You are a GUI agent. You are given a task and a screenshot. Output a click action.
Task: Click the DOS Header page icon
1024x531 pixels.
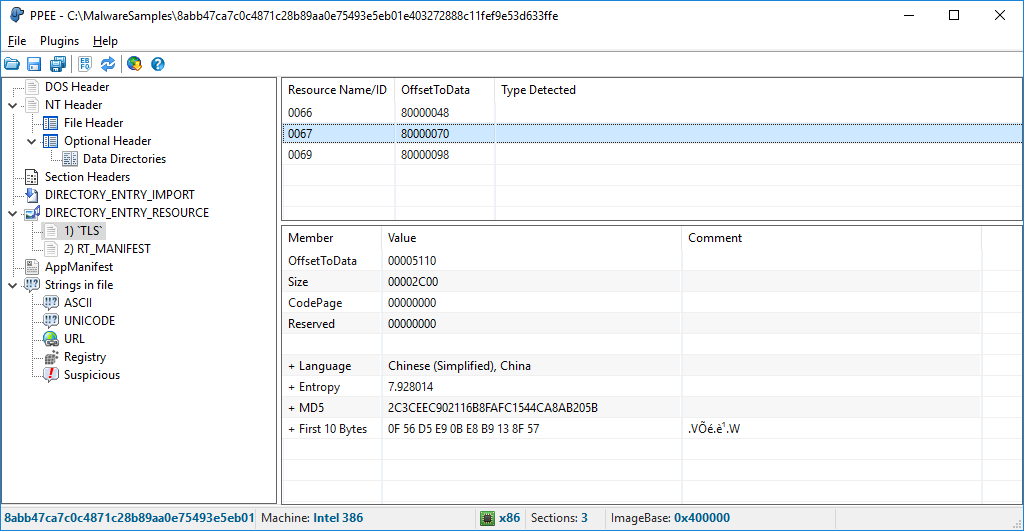point(31,87)
